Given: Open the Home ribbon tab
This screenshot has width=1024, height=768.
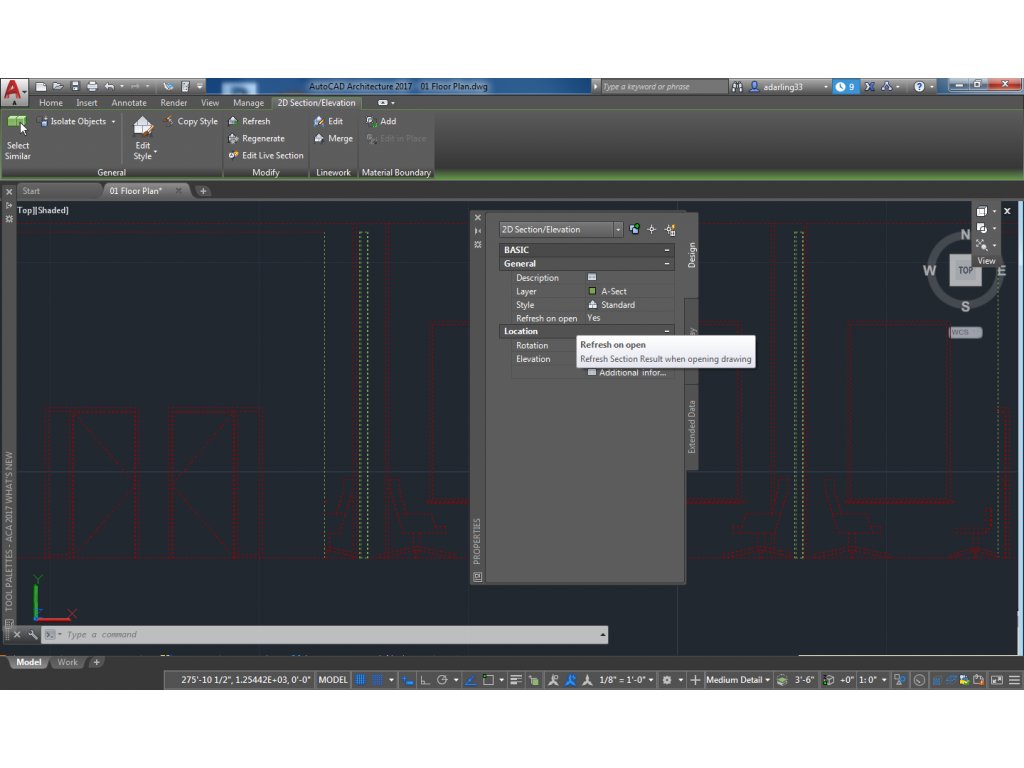Looking at the screenshot, I should [x=50, y=103].
